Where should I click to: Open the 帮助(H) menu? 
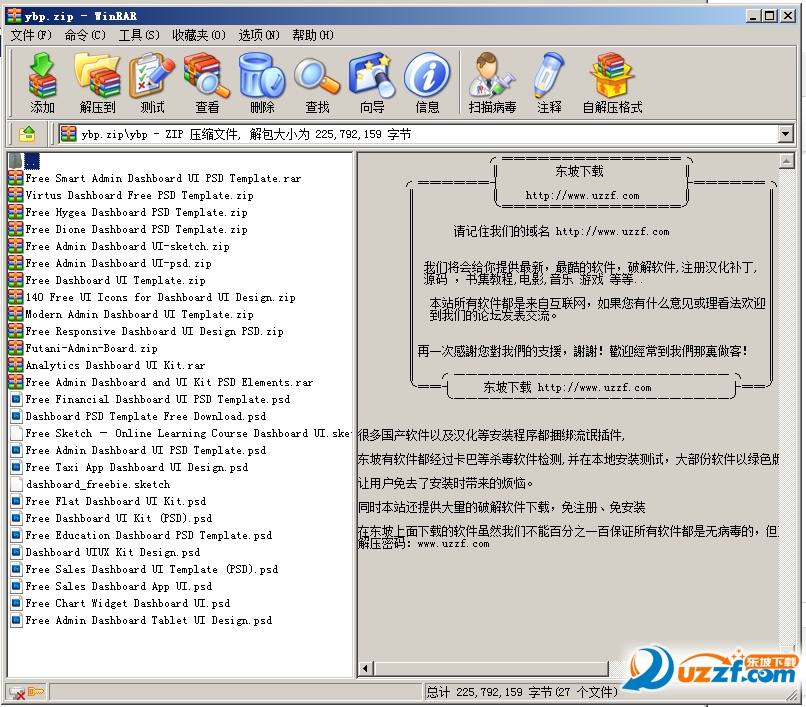click(x=313, y=35)
